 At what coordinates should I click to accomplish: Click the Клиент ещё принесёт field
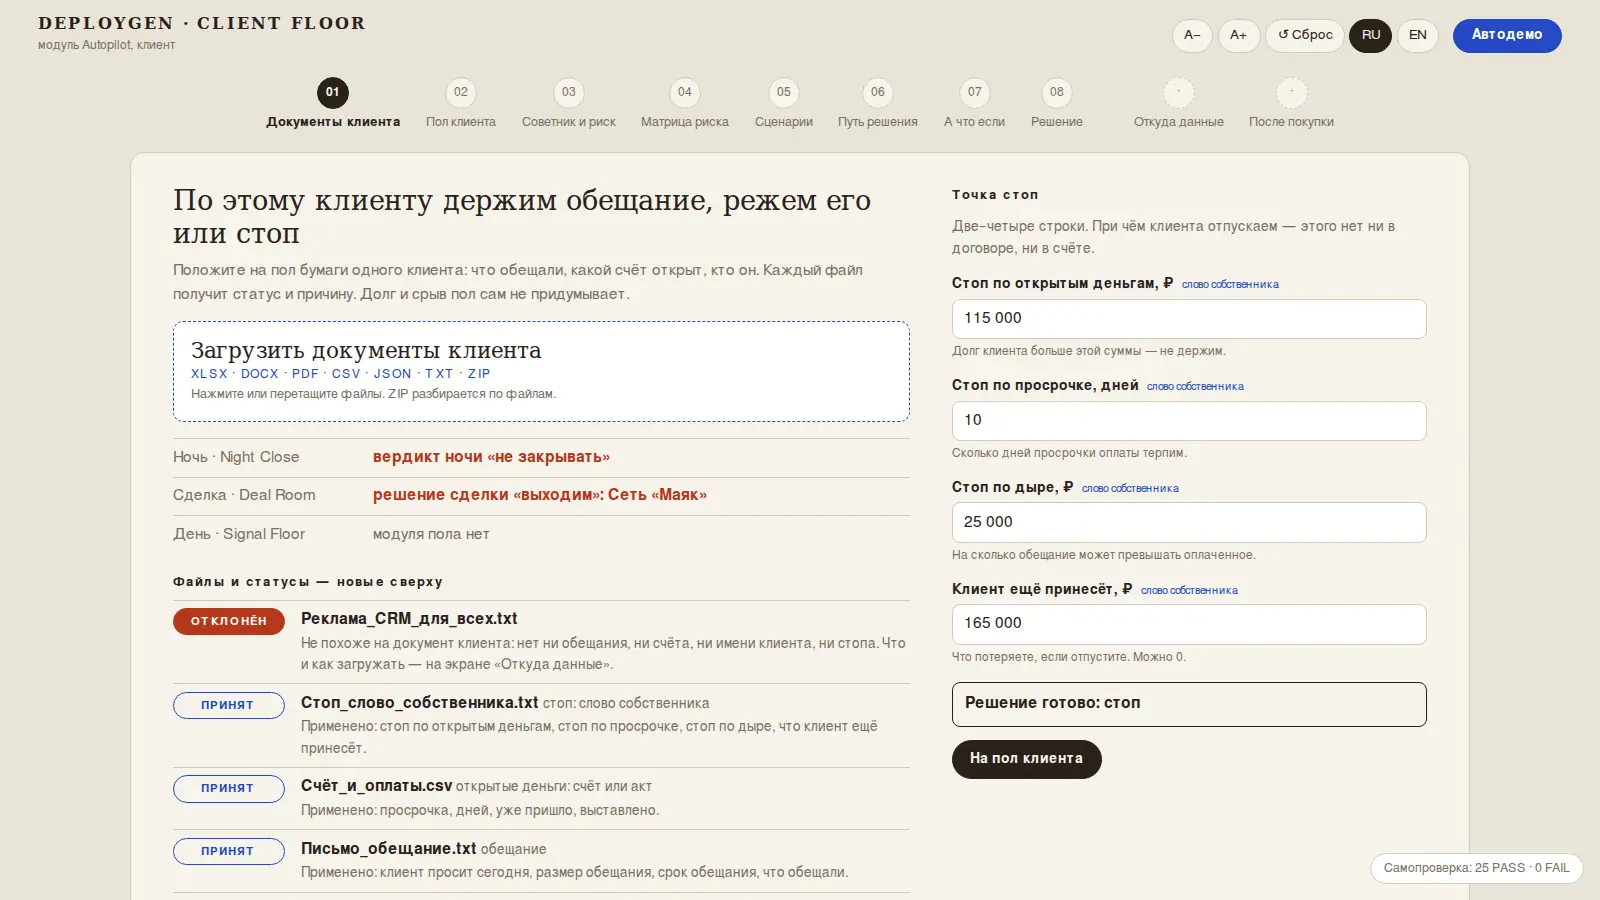1189,624
